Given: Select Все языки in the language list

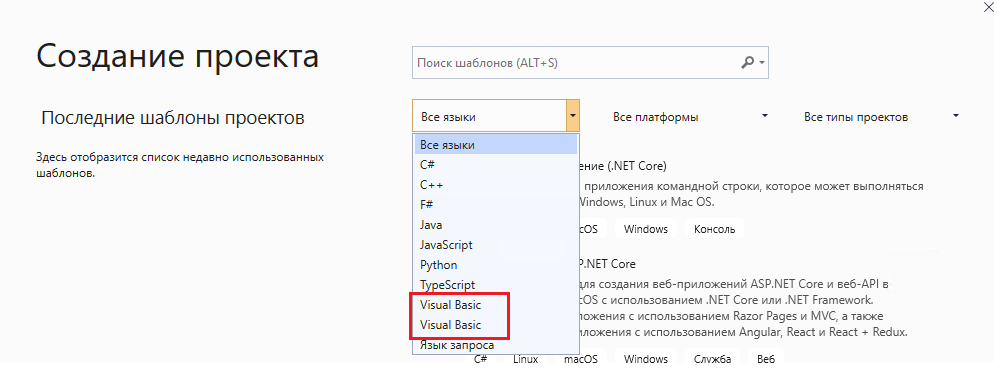Looking at the screenshot, I should tap(496, 145).
